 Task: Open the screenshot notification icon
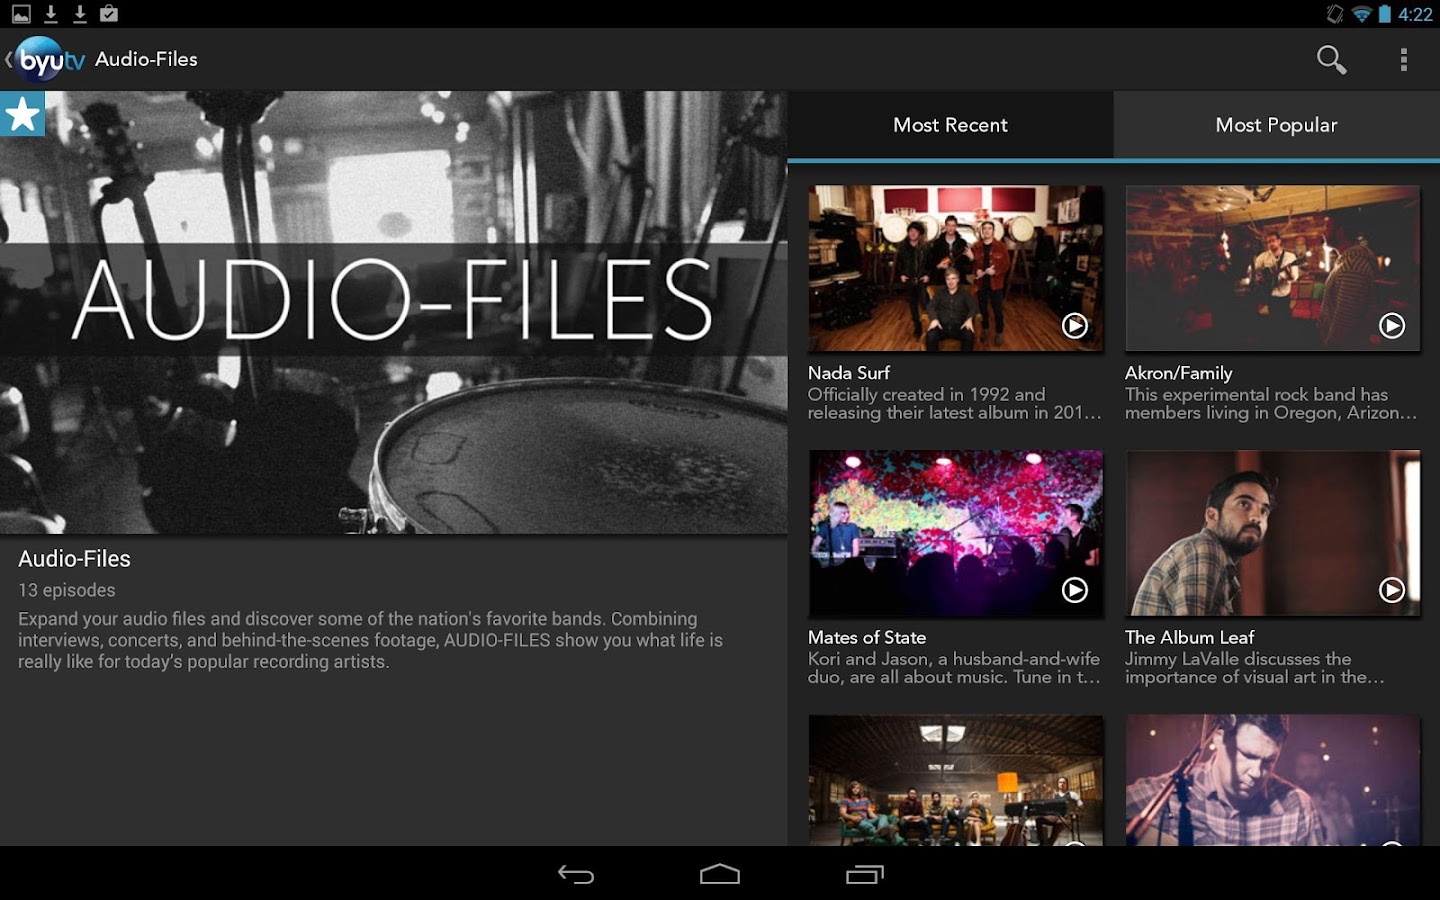click(21, 14)
